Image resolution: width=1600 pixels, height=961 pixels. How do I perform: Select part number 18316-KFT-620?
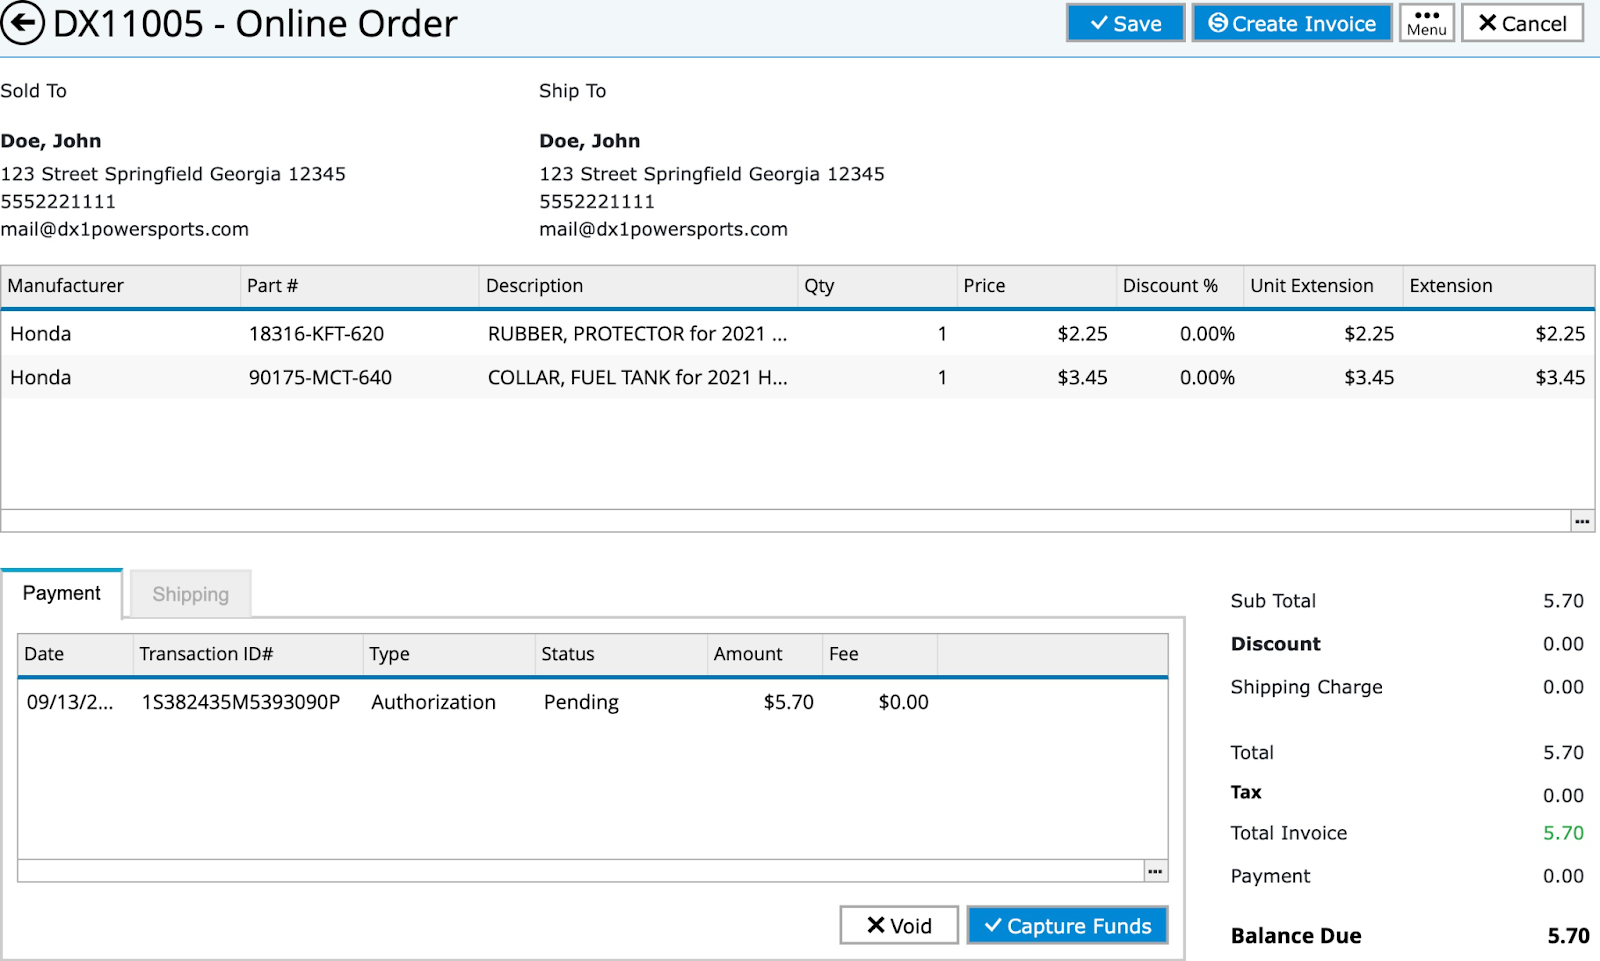[x=316, y=334]
